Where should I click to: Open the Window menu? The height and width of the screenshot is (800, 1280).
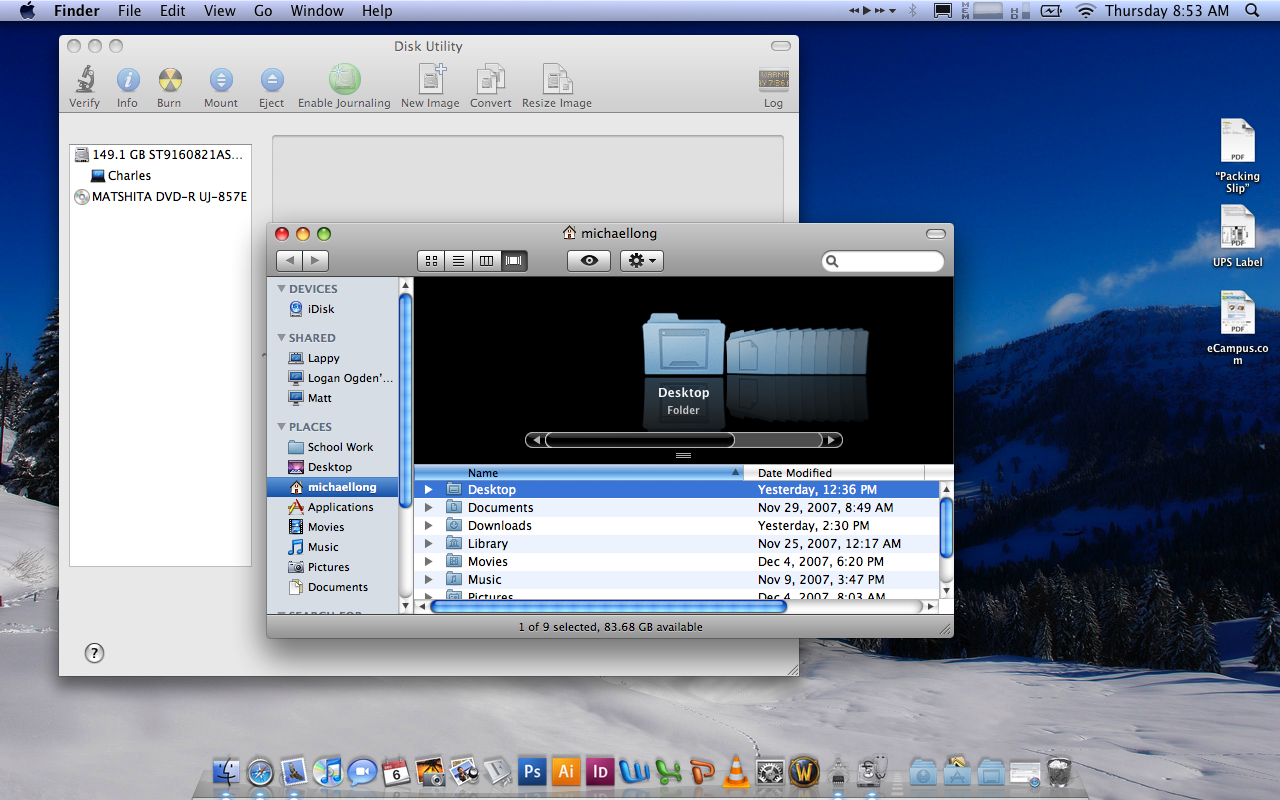(x=316, y=11)
